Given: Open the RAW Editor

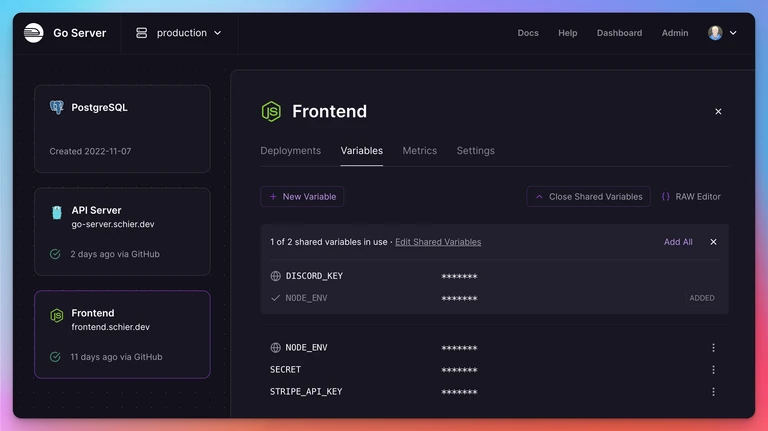Looking at the screenshot, I should 691,196.
